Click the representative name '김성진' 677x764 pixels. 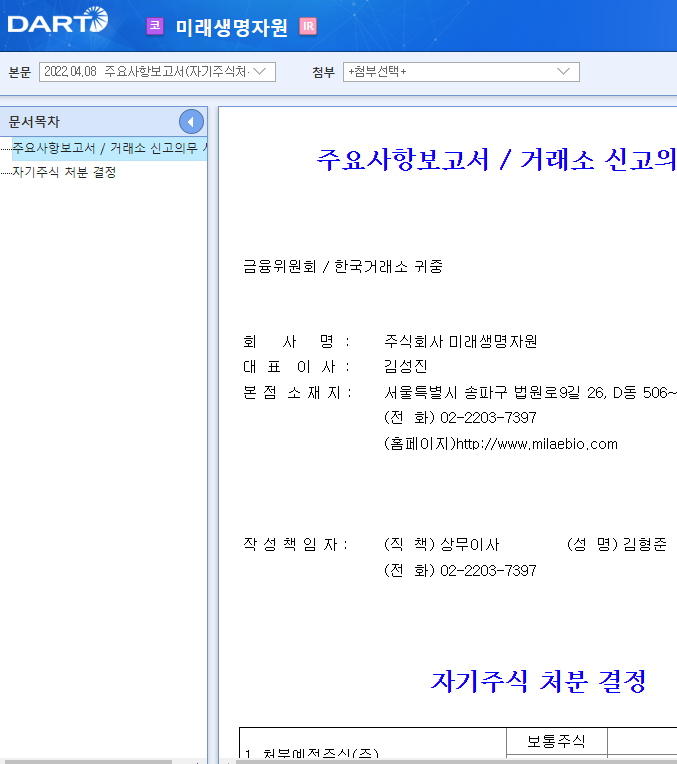pyautogui.click(x=406, y=366)
